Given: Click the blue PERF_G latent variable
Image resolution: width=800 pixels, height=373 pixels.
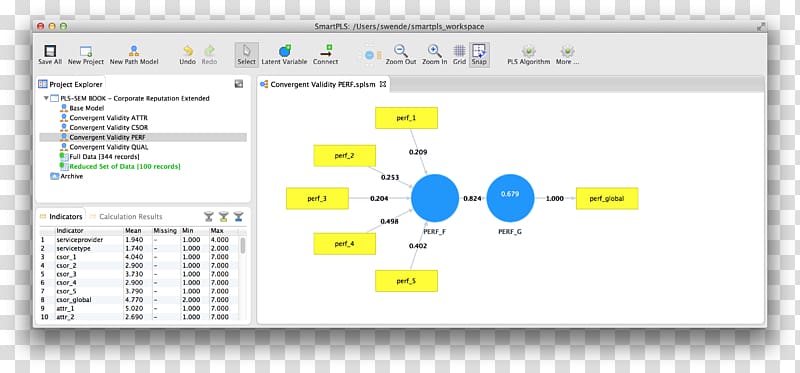Looking at the screenshot, I should pyautogui.click(x=510, y=198).
